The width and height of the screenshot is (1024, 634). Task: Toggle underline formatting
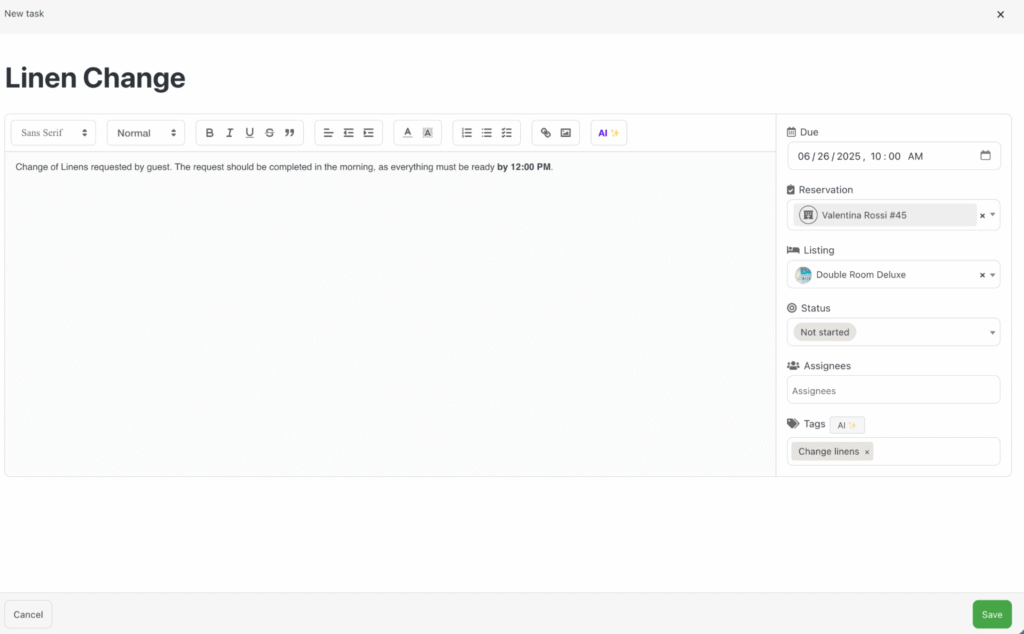(249, 133)
